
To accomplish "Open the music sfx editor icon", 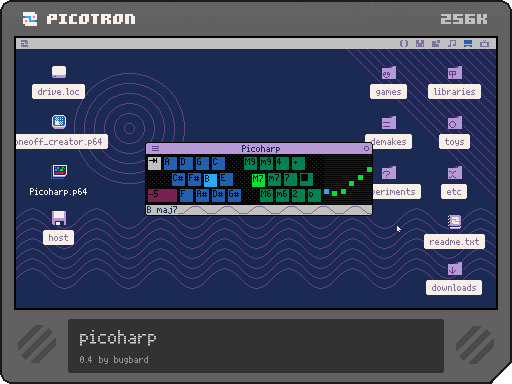I will 452,43.
